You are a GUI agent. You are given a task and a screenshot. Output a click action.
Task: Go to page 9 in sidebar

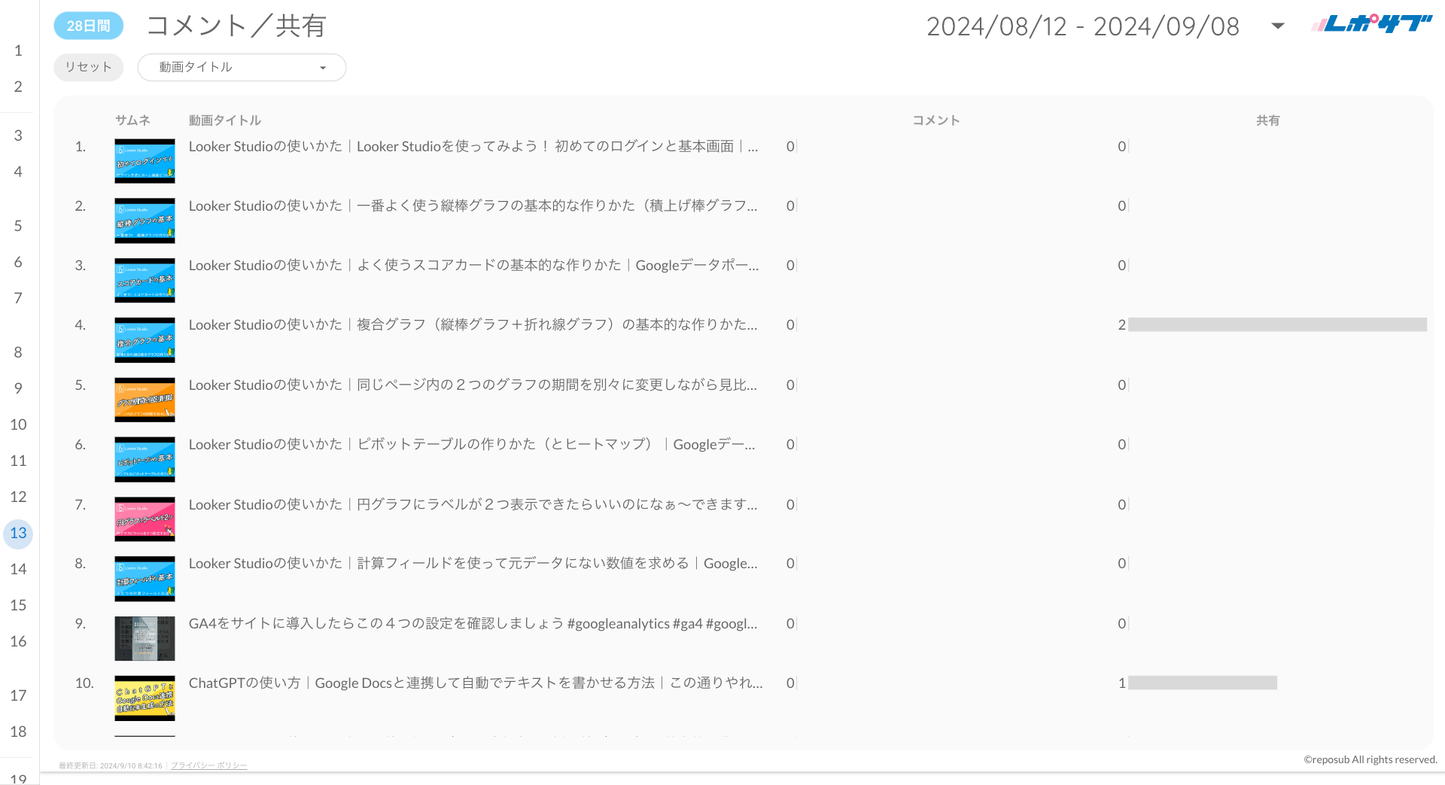(18, 388)
